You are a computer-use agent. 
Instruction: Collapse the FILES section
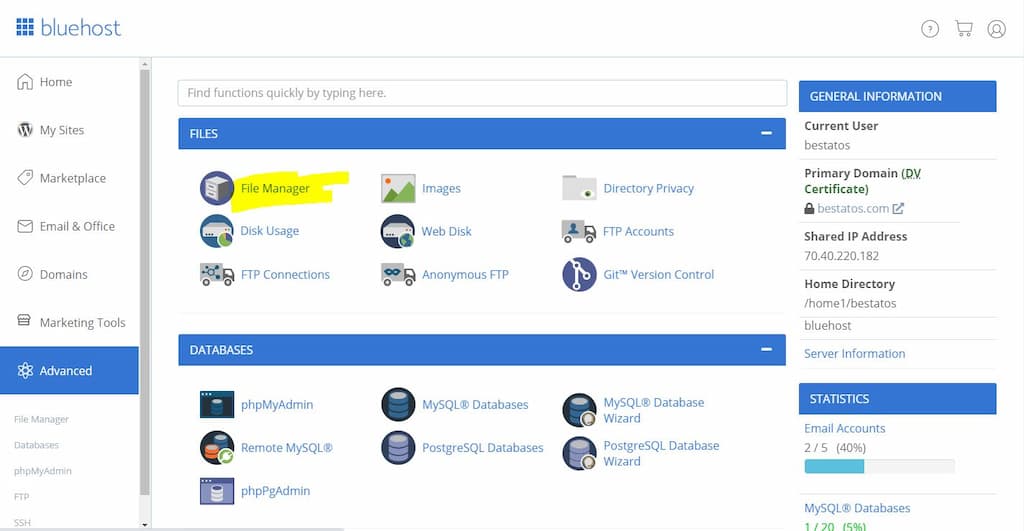click(766, 133)
